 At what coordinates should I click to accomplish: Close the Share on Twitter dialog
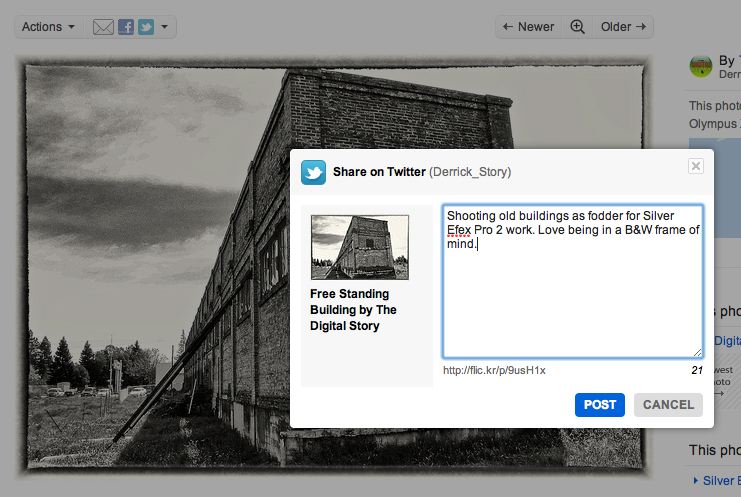[x=696, y=166]
